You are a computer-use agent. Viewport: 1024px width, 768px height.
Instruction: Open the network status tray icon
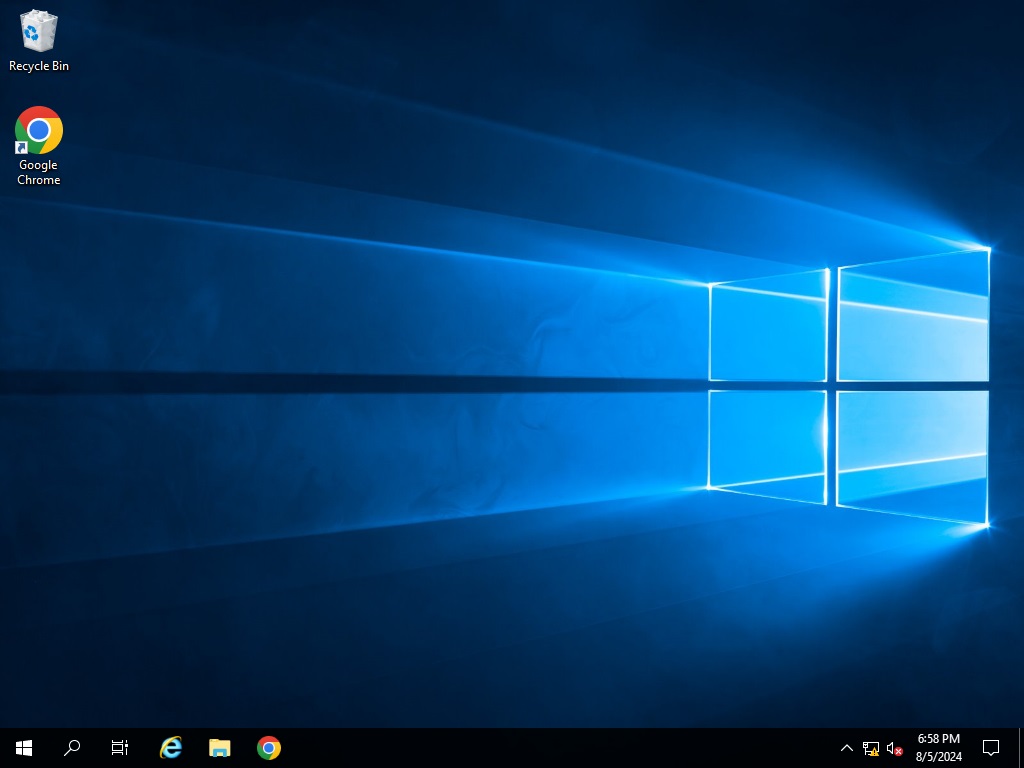[871, 748]
